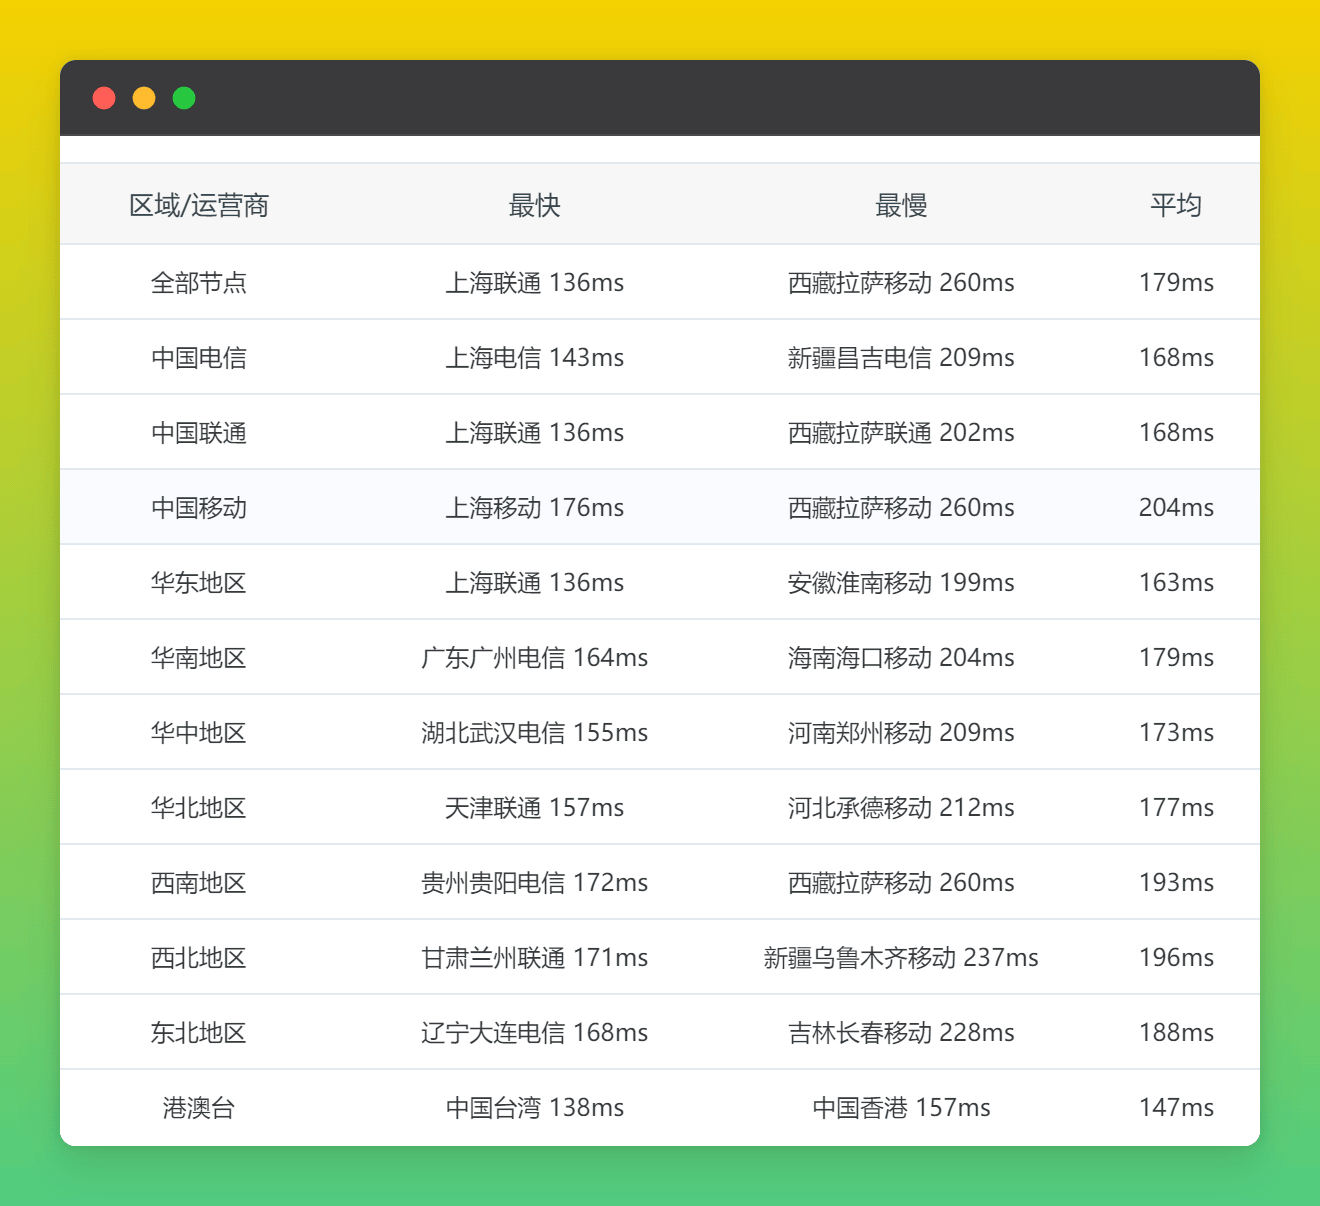1320x1206 pixels.
Task: Select the 东北地区 row label
Action: click(199, 1033)
